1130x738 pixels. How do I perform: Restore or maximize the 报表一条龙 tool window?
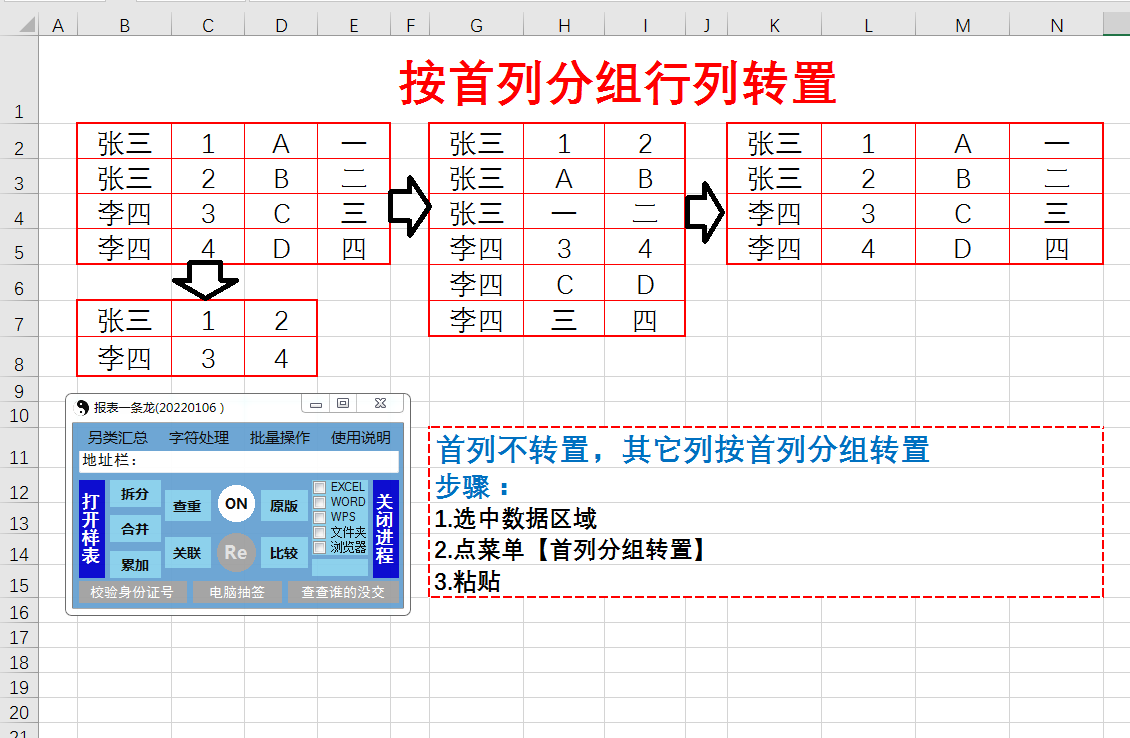pos(343,404)
